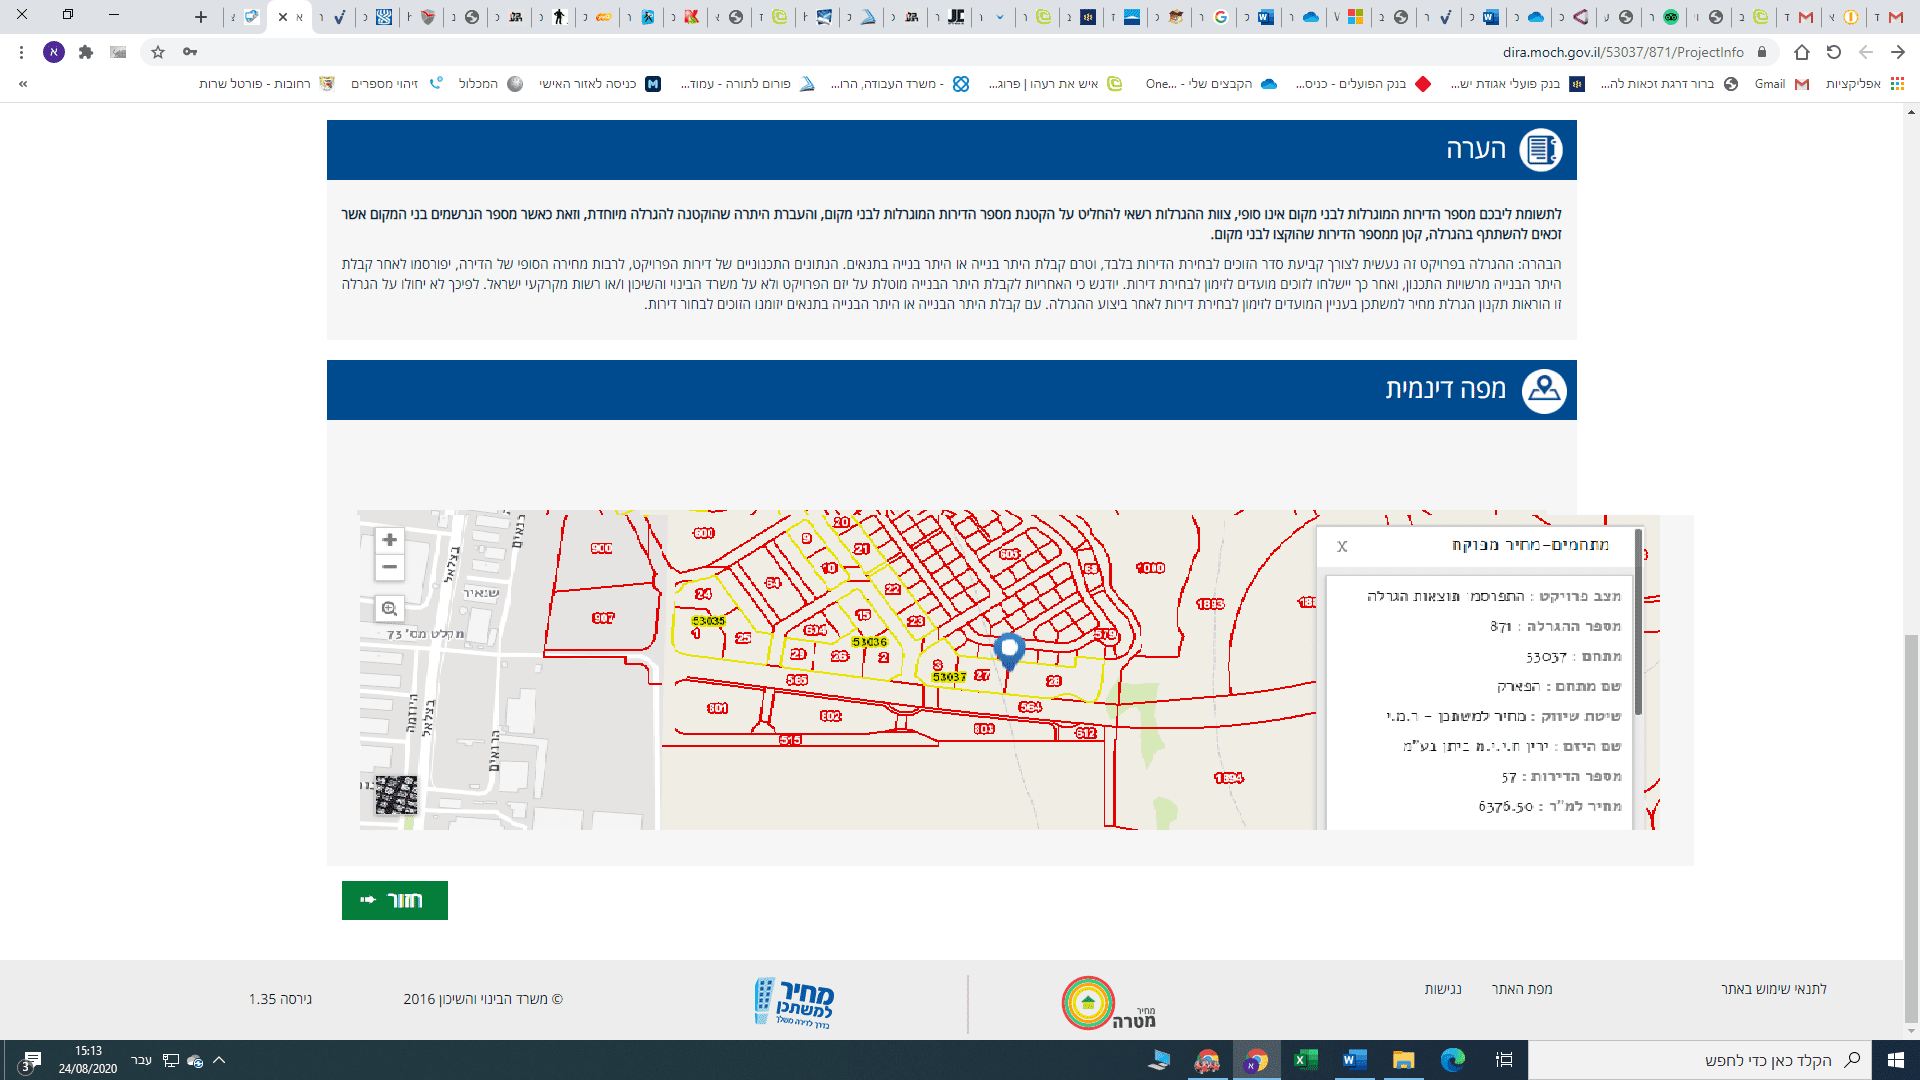Reload the page using the browser refresh icon
1920x1080 pixels.
pyautogui.click(x=1833, y=52)
